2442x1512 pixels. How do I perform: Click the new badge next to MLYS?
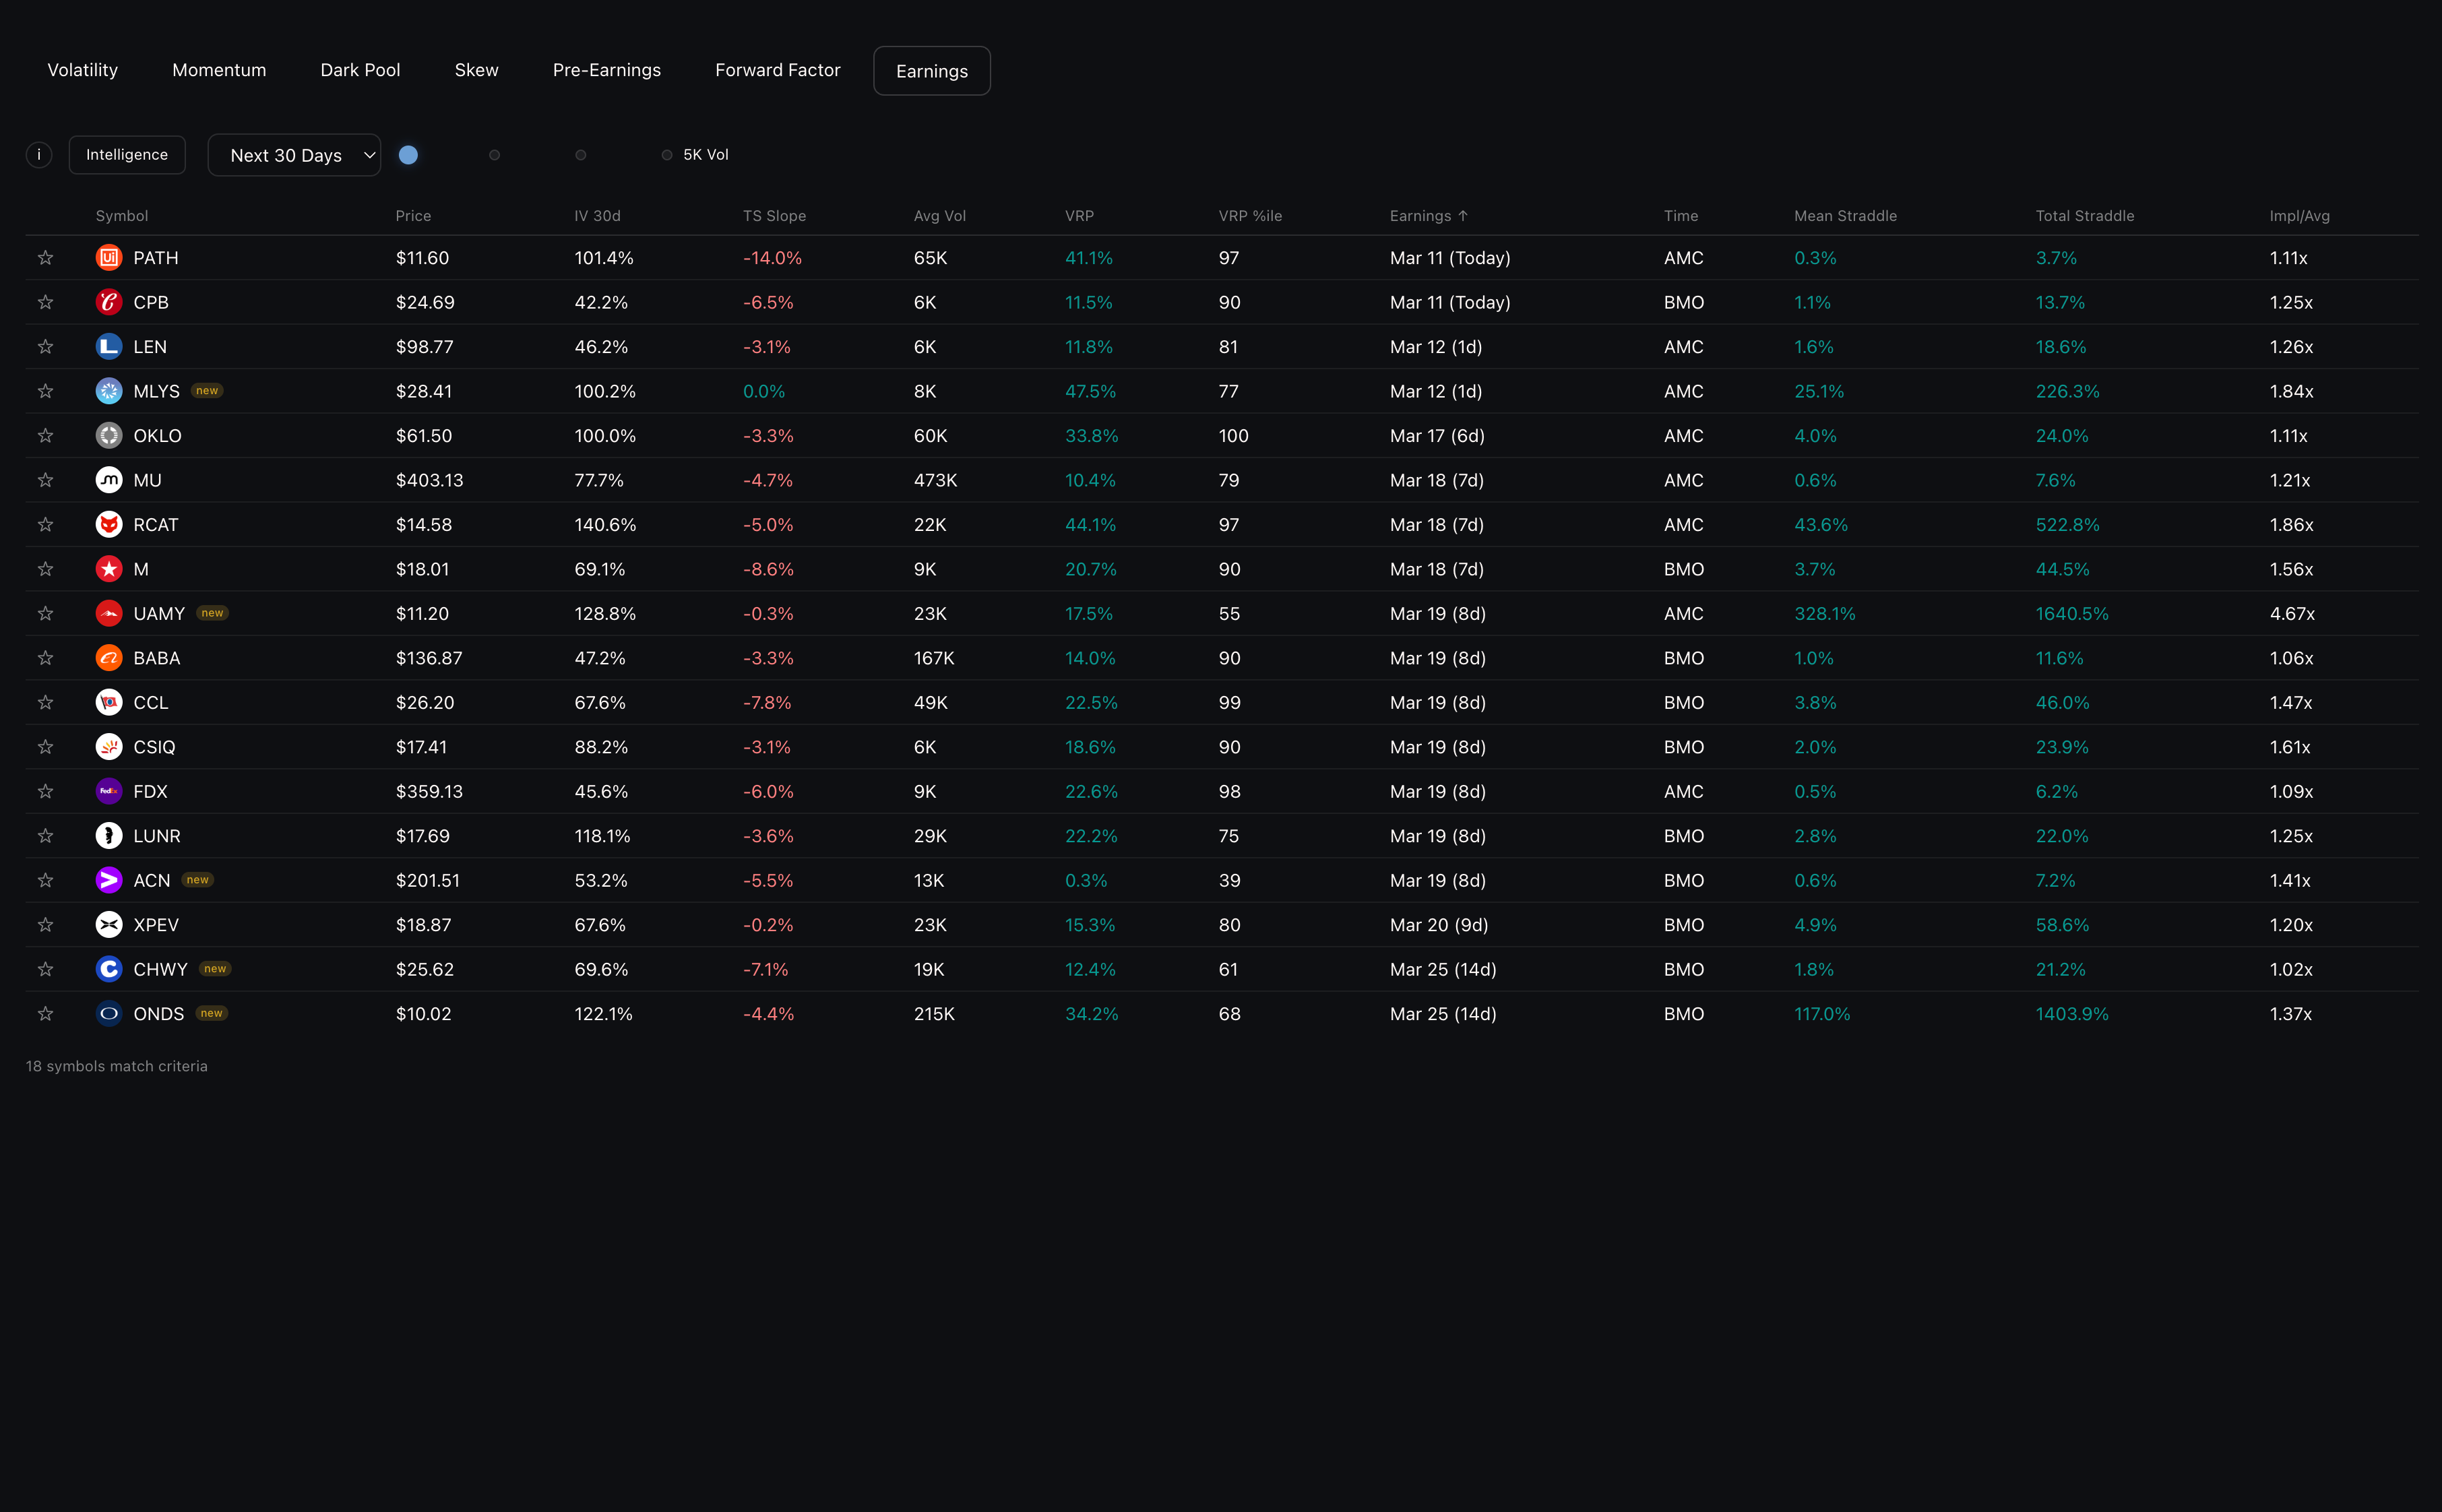point(207,391)
